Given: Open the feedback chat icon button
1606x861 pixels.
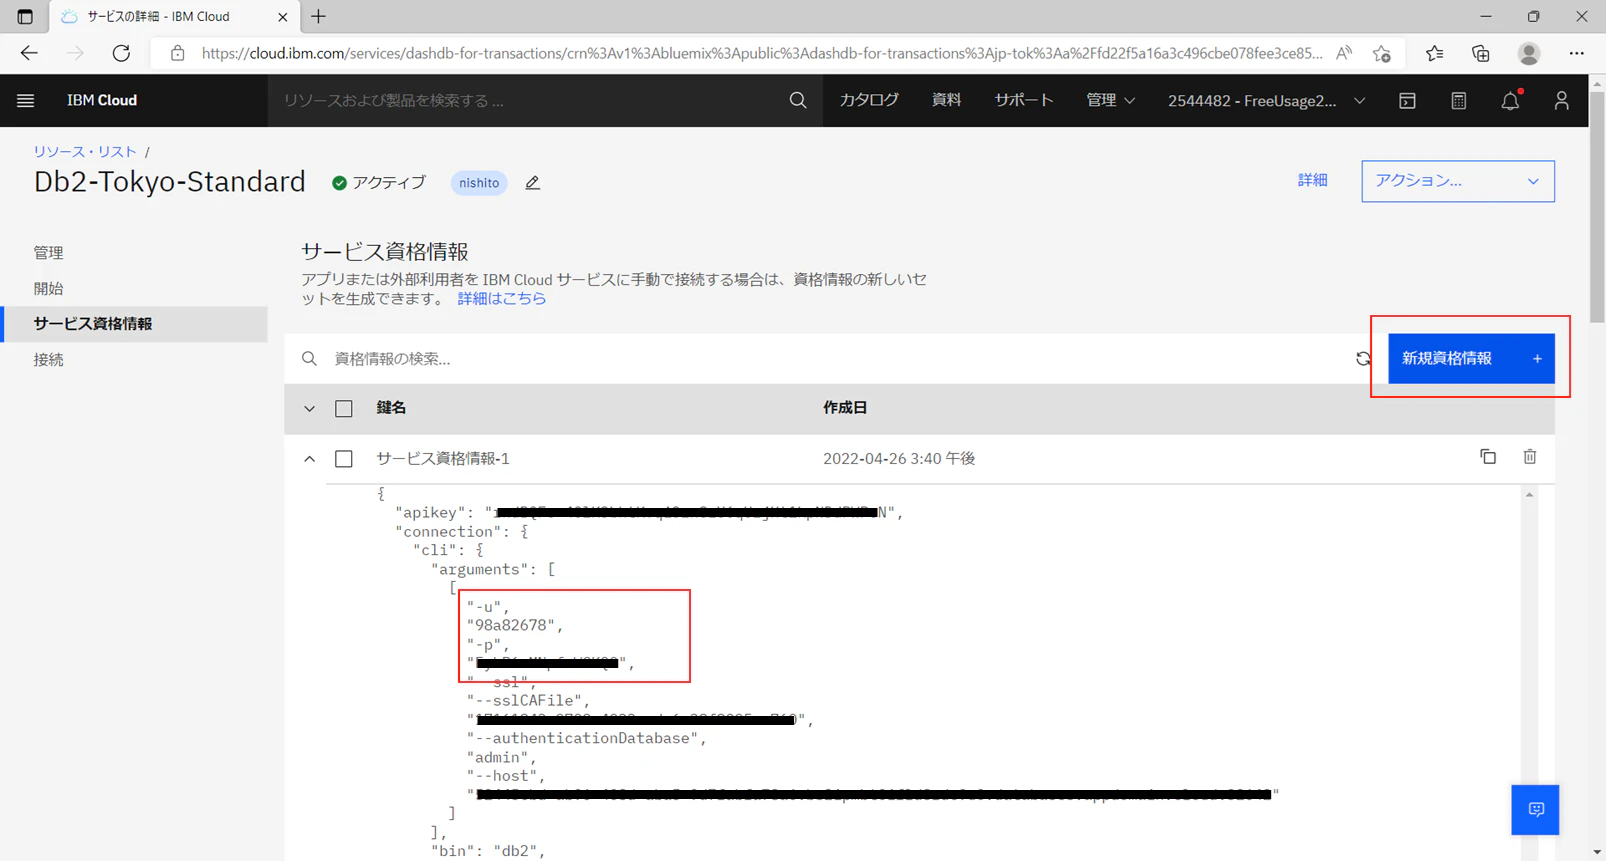Looking at the screenshot, I should point(1536,809).
